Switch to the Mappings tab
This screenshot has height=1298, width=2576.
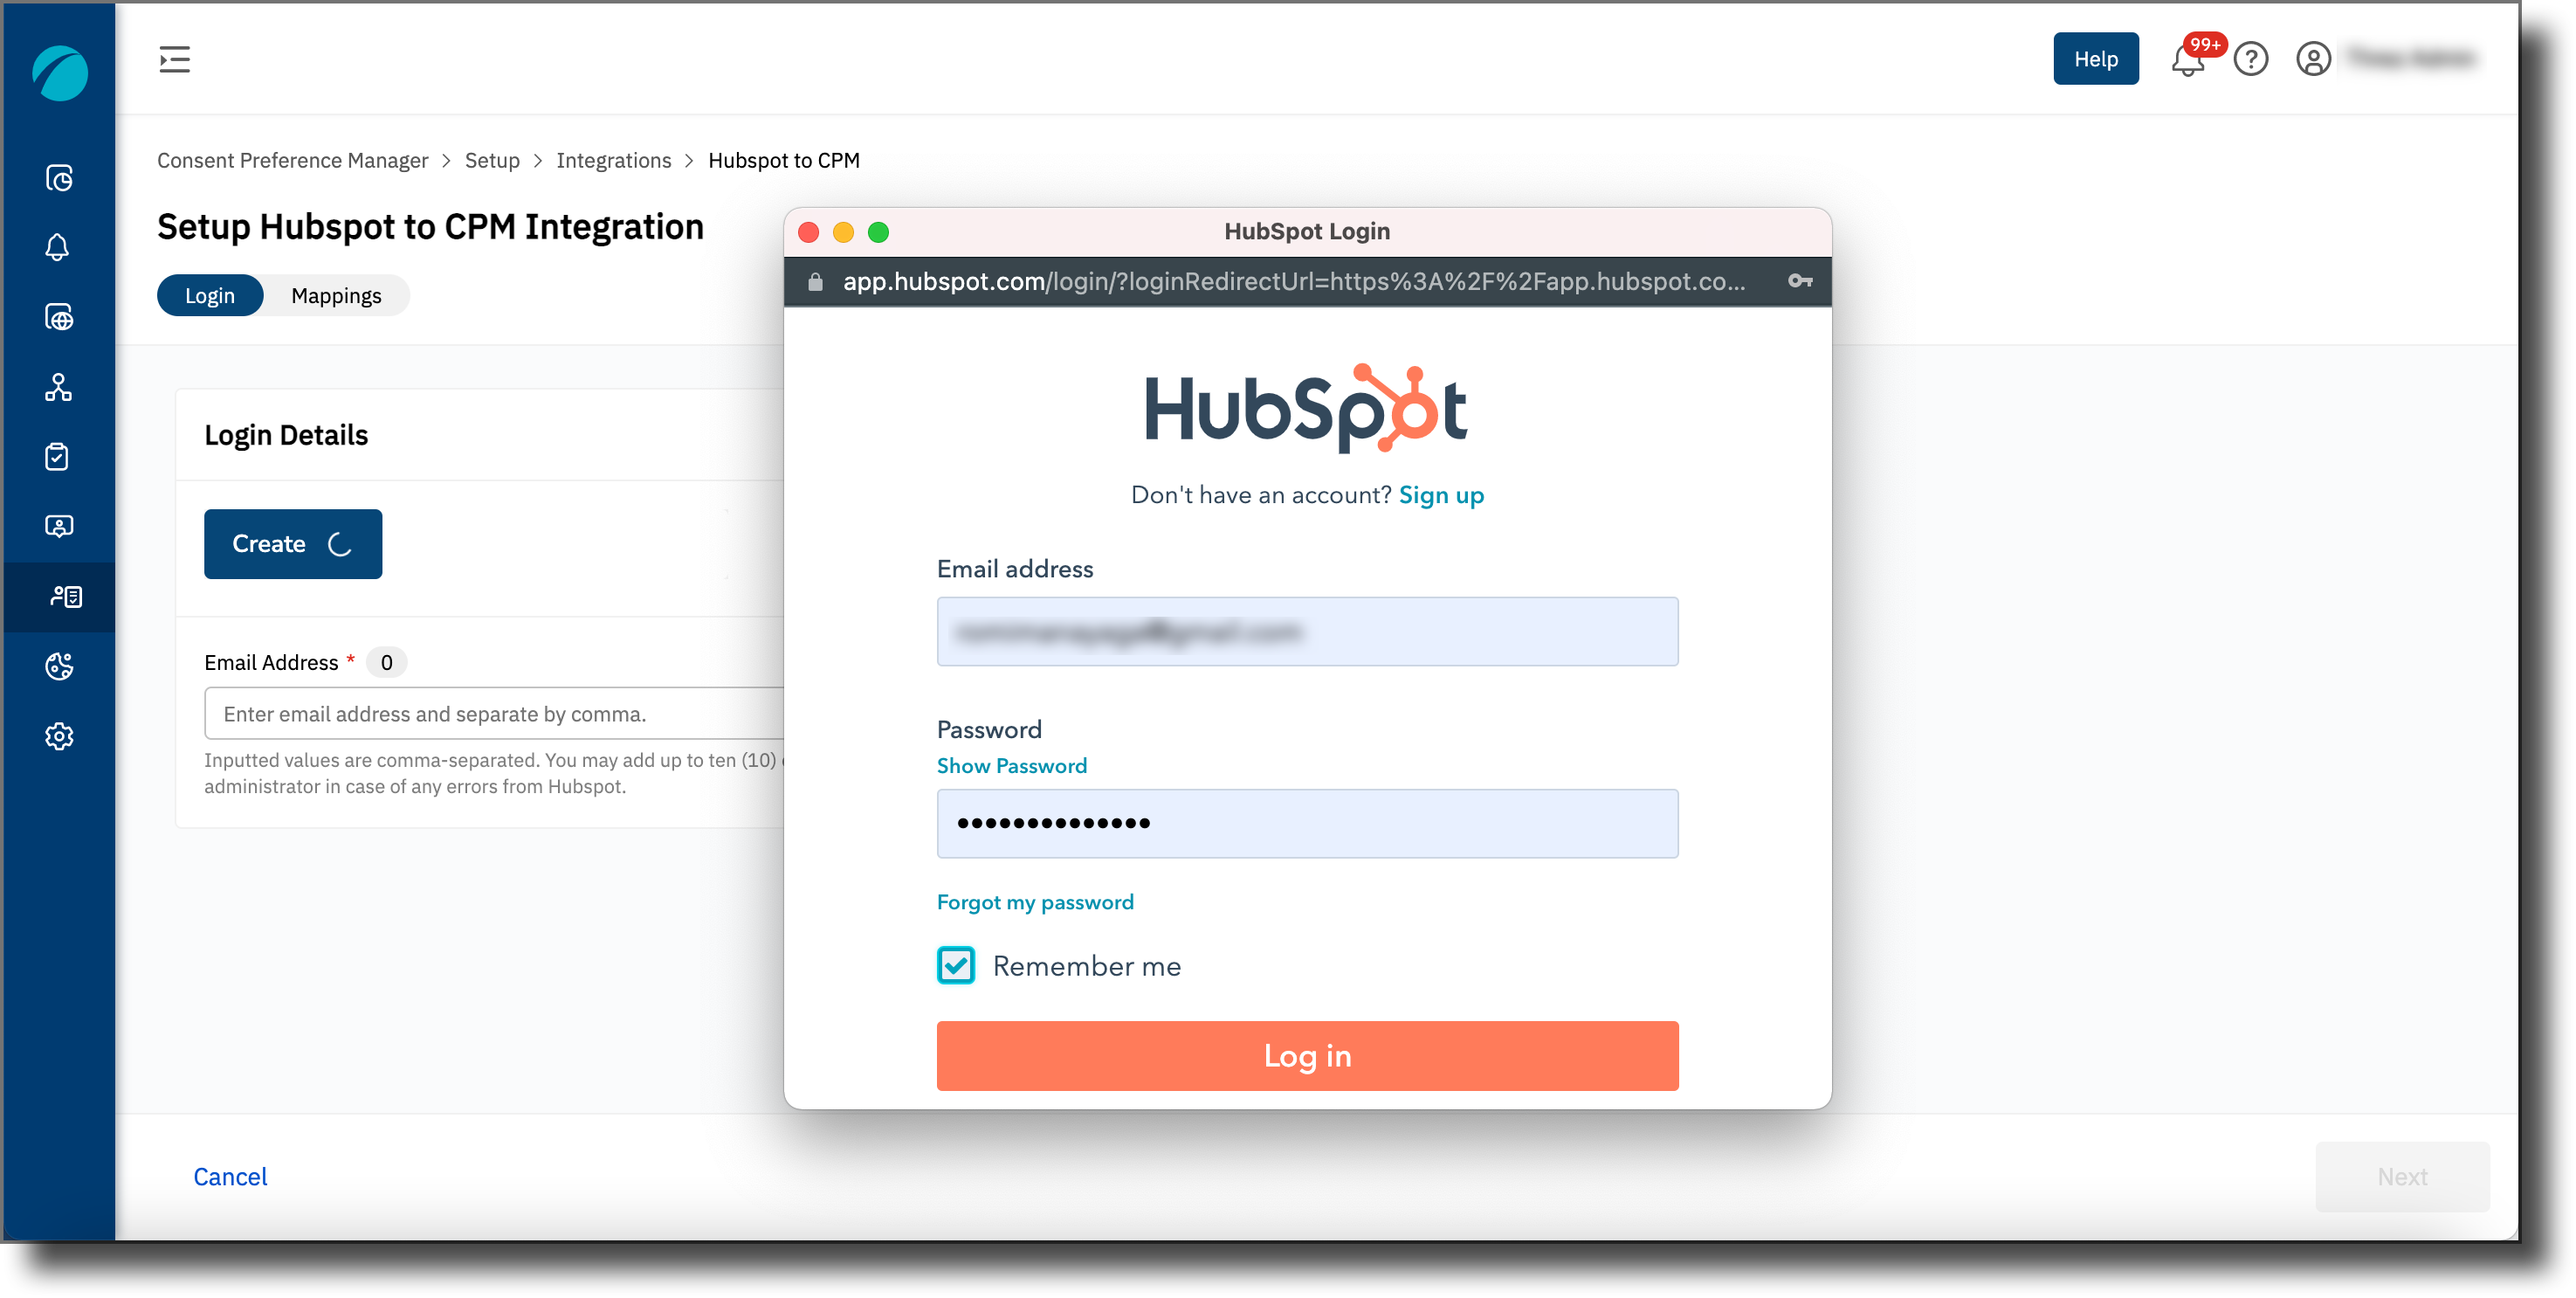338,294
